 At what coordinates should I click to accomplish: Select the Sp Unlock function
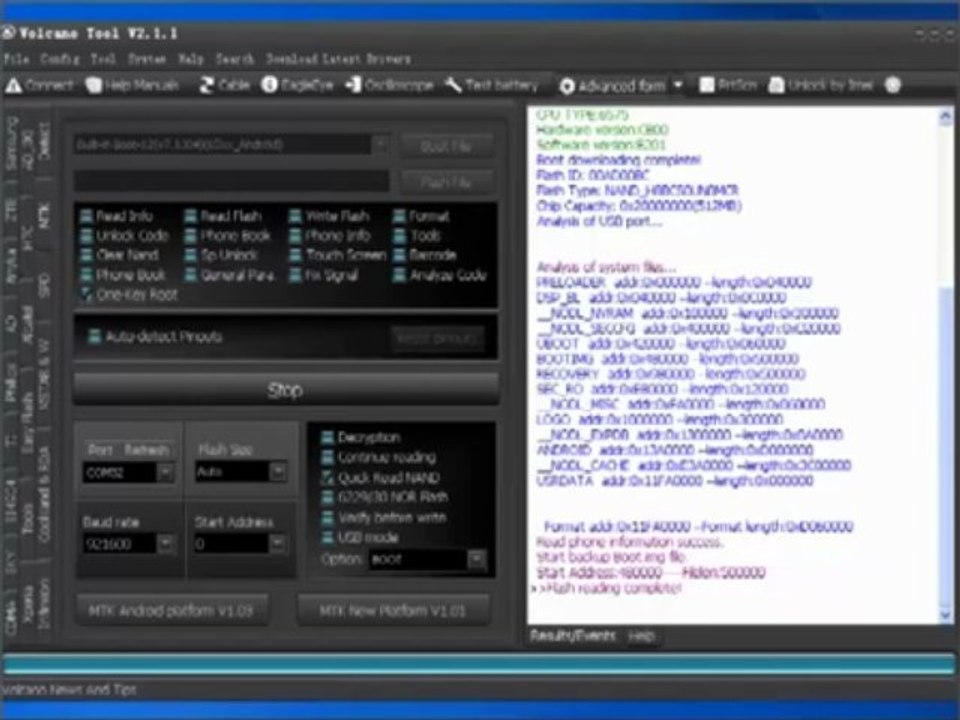221,255
